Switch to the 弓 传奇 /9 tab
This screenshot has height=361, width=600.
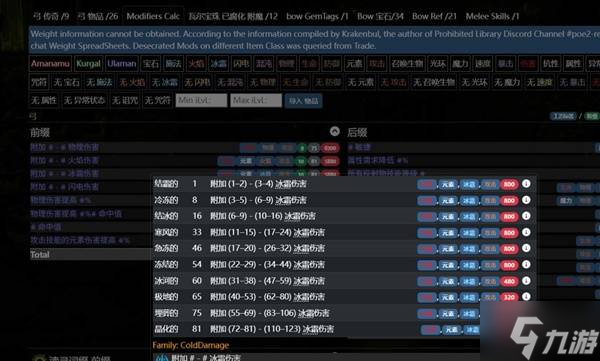(x=51, y=16)
